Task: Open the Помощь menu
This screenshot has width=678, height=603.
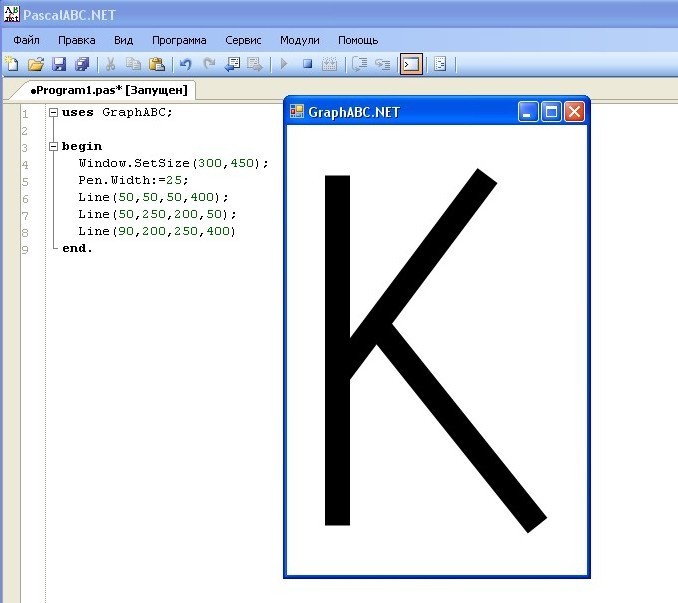Action: [358, 40]
